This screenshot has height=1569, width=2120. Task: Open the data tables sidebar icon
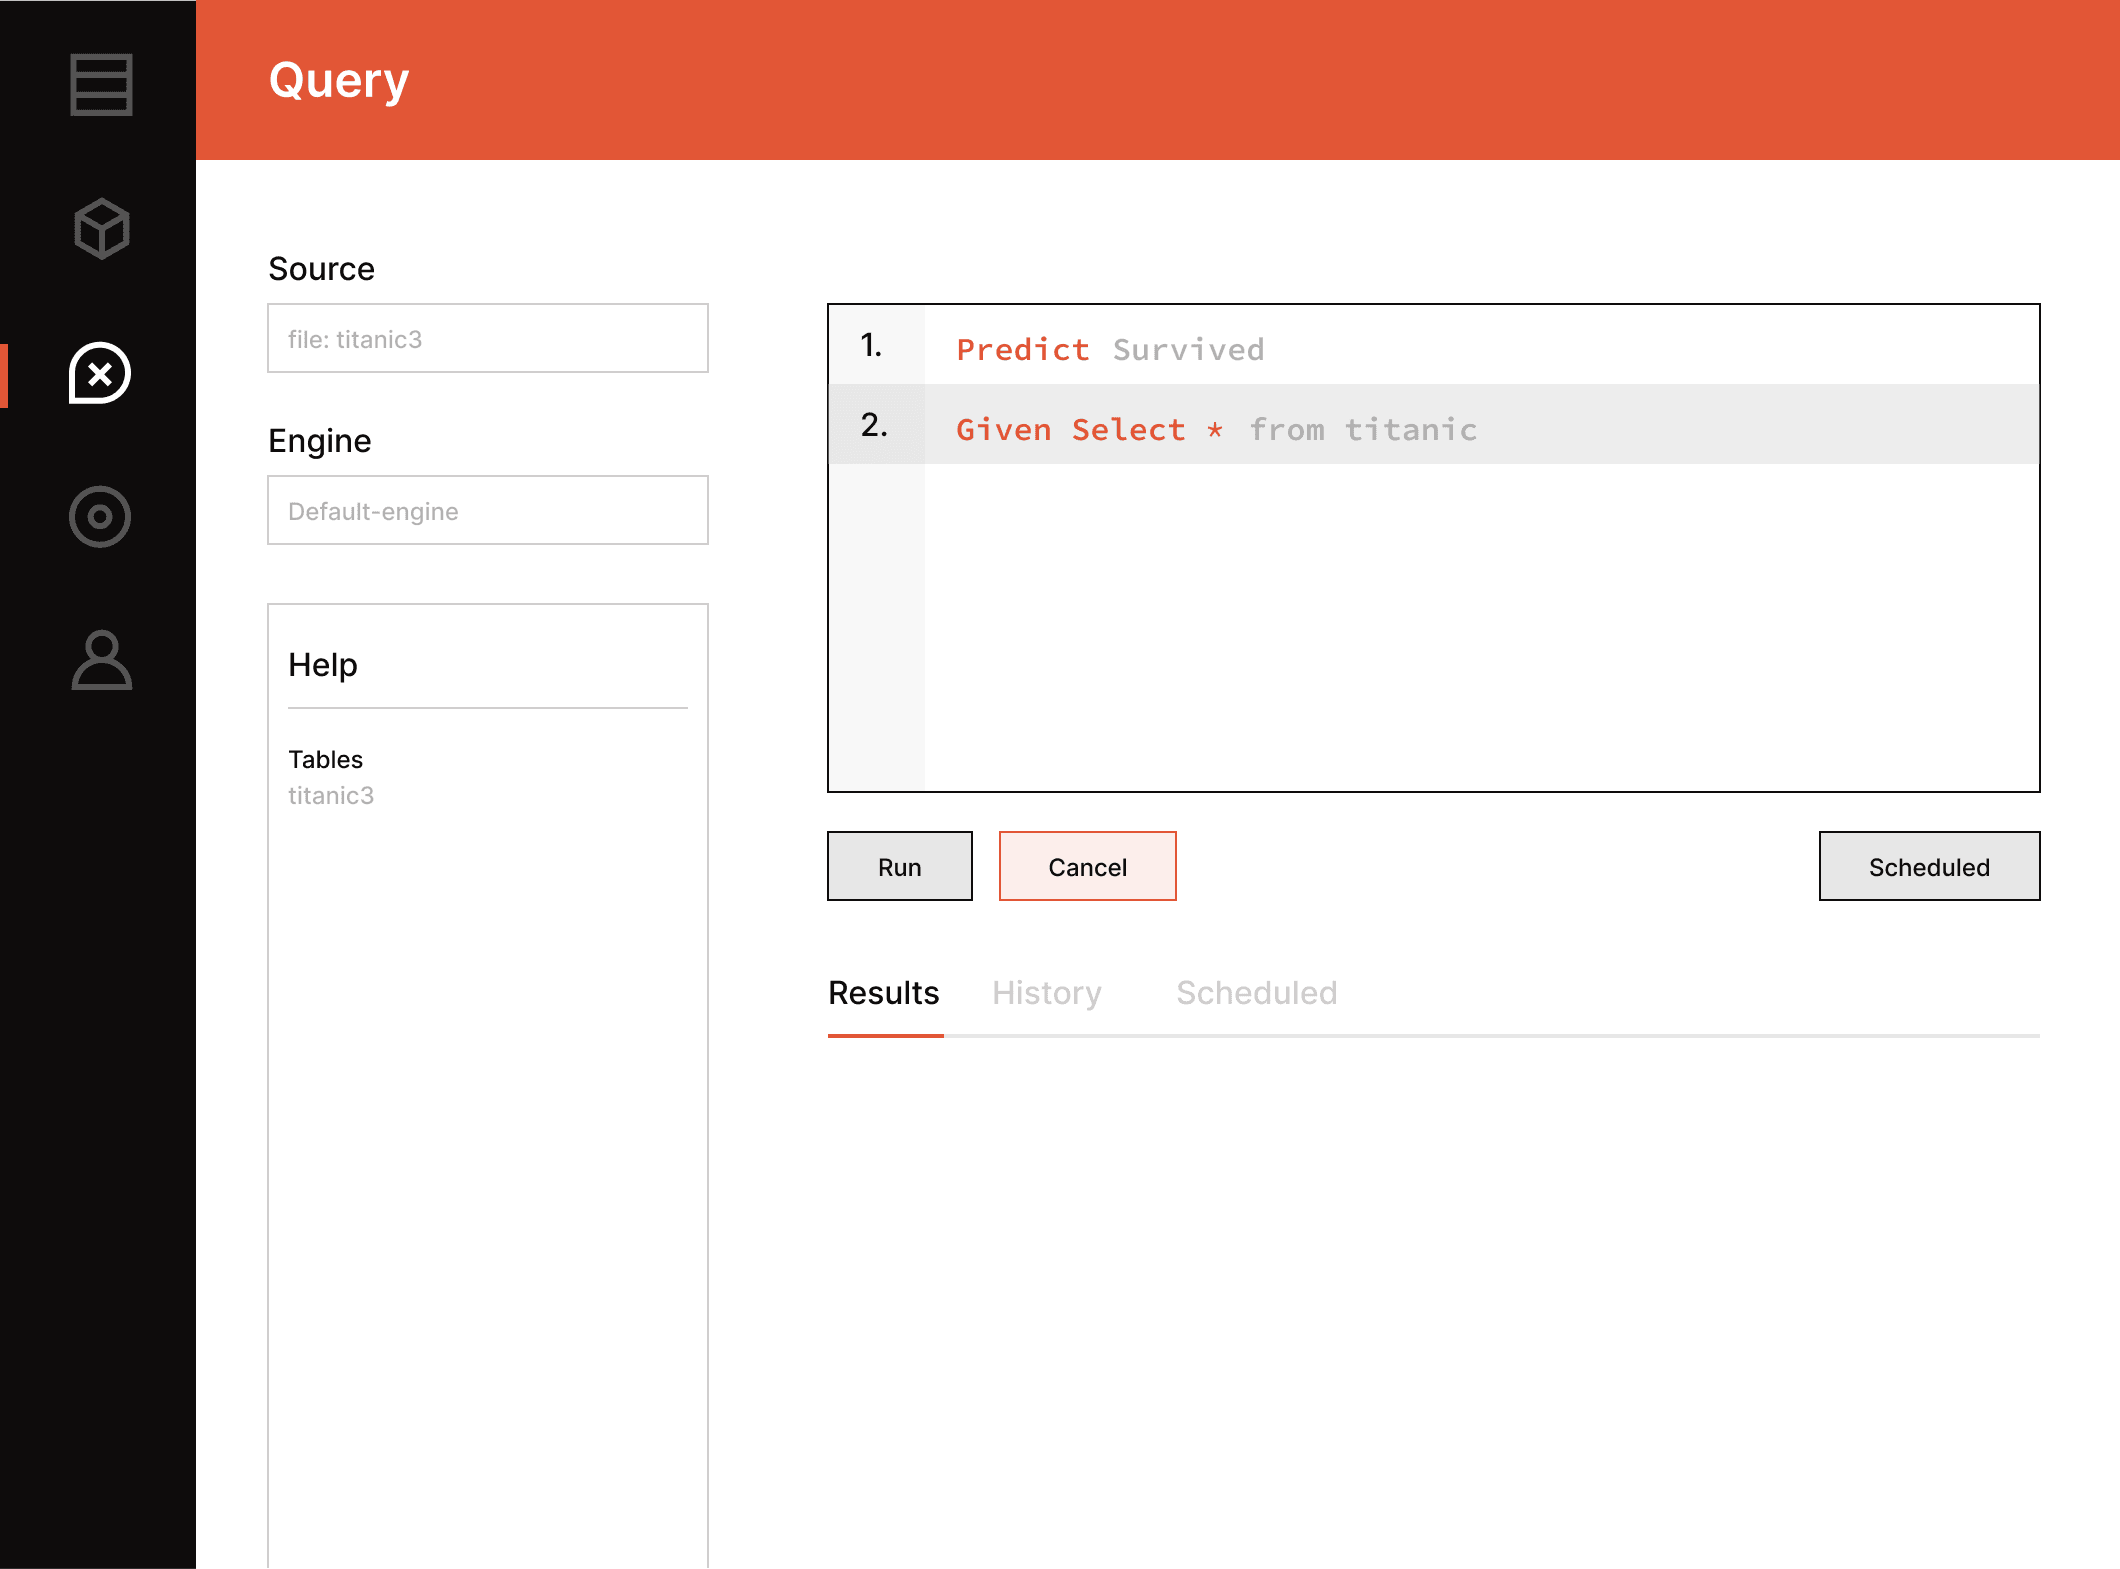[x=101, y=85]
